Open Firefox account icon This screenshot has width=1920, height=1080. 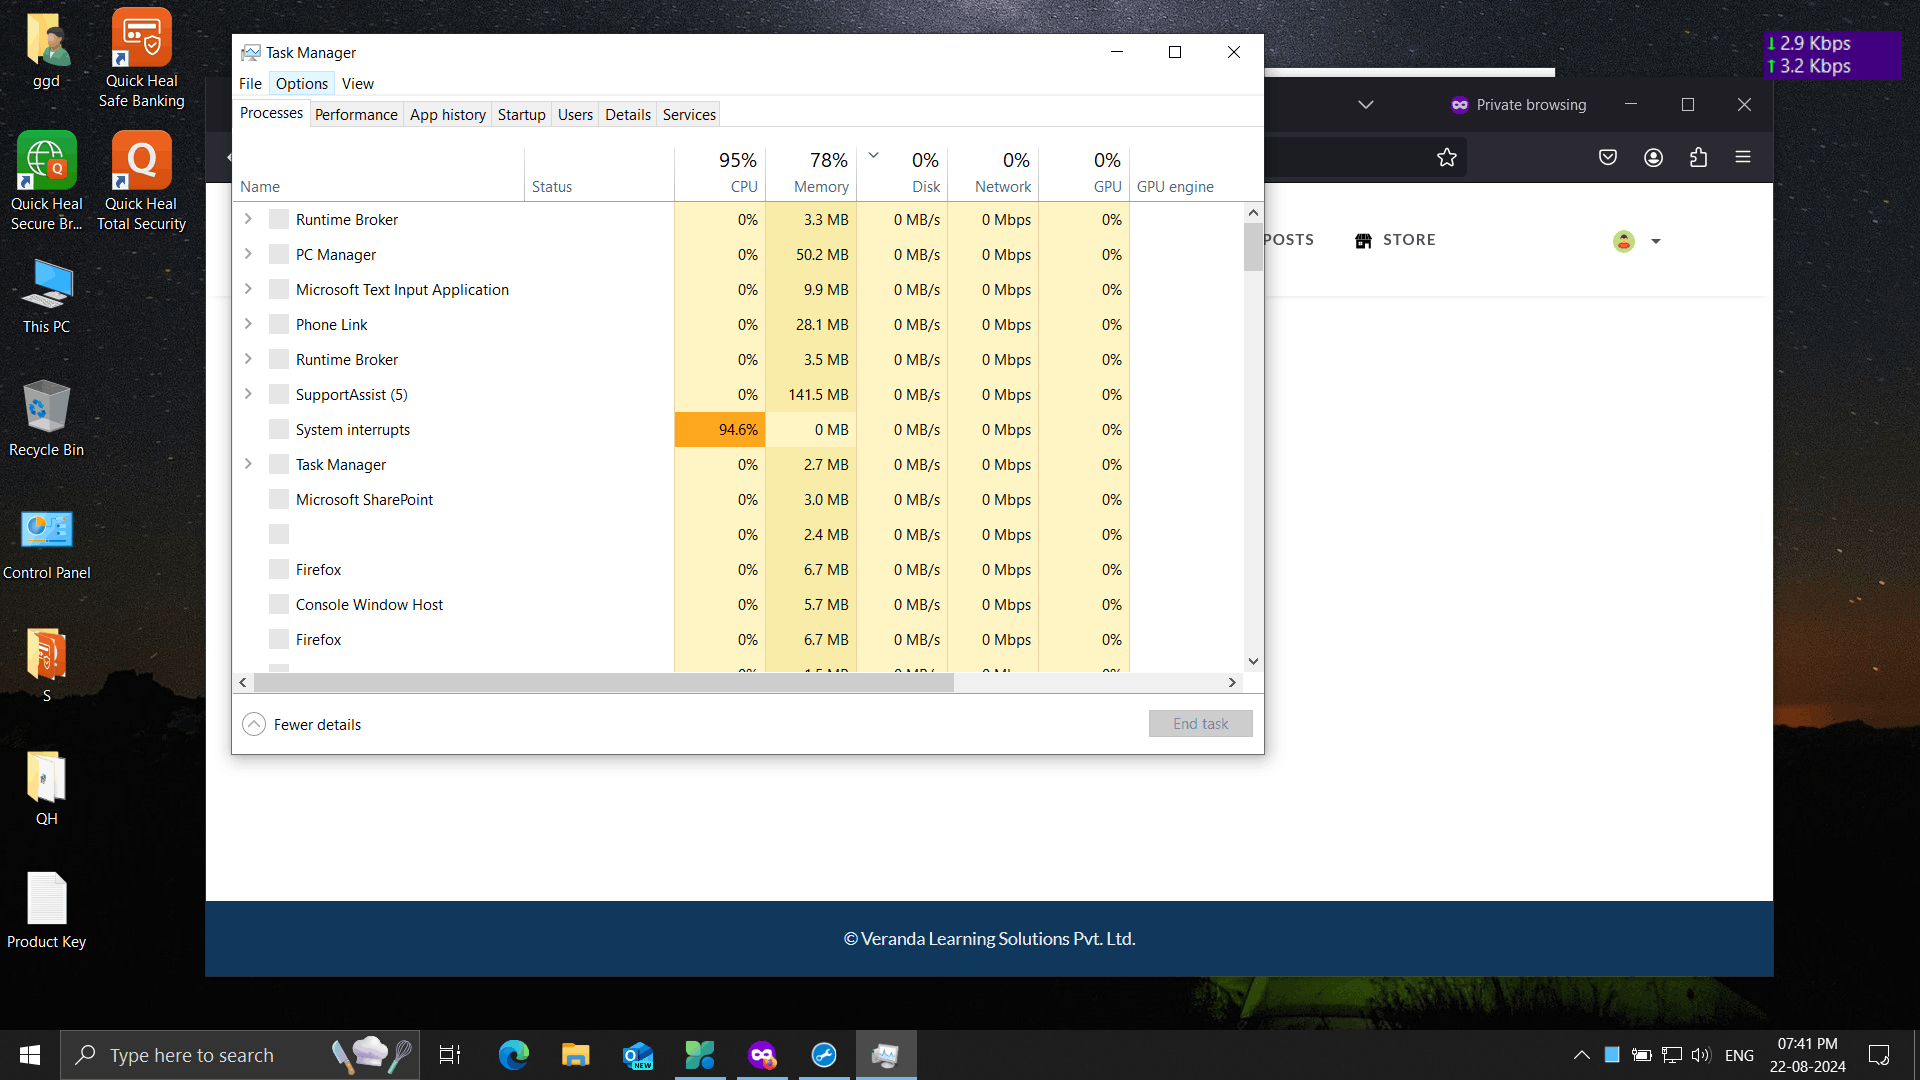[x=1653, y=157]
